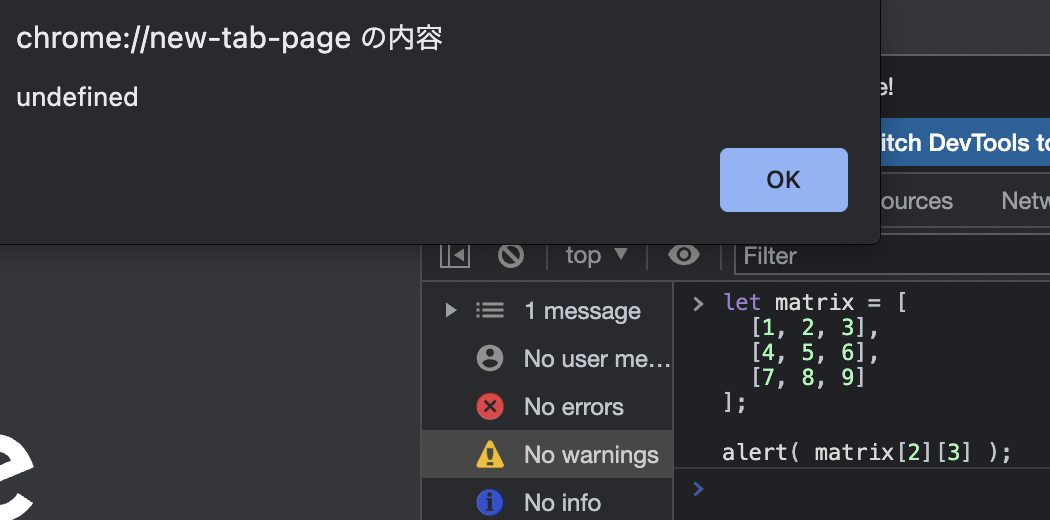The height and width of the screenshot is (520, 1050).
Task: Clear console with the ban icon
Action: (511, 256)
